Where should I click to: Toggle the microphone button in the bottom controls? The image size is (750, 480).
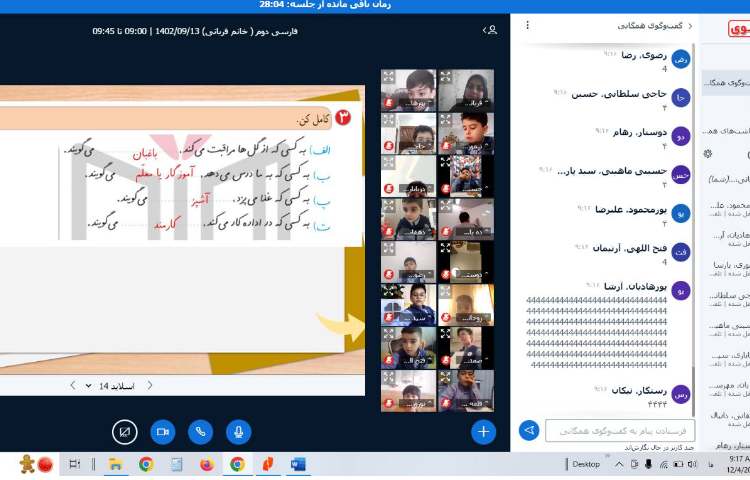[x=238, y=431]
